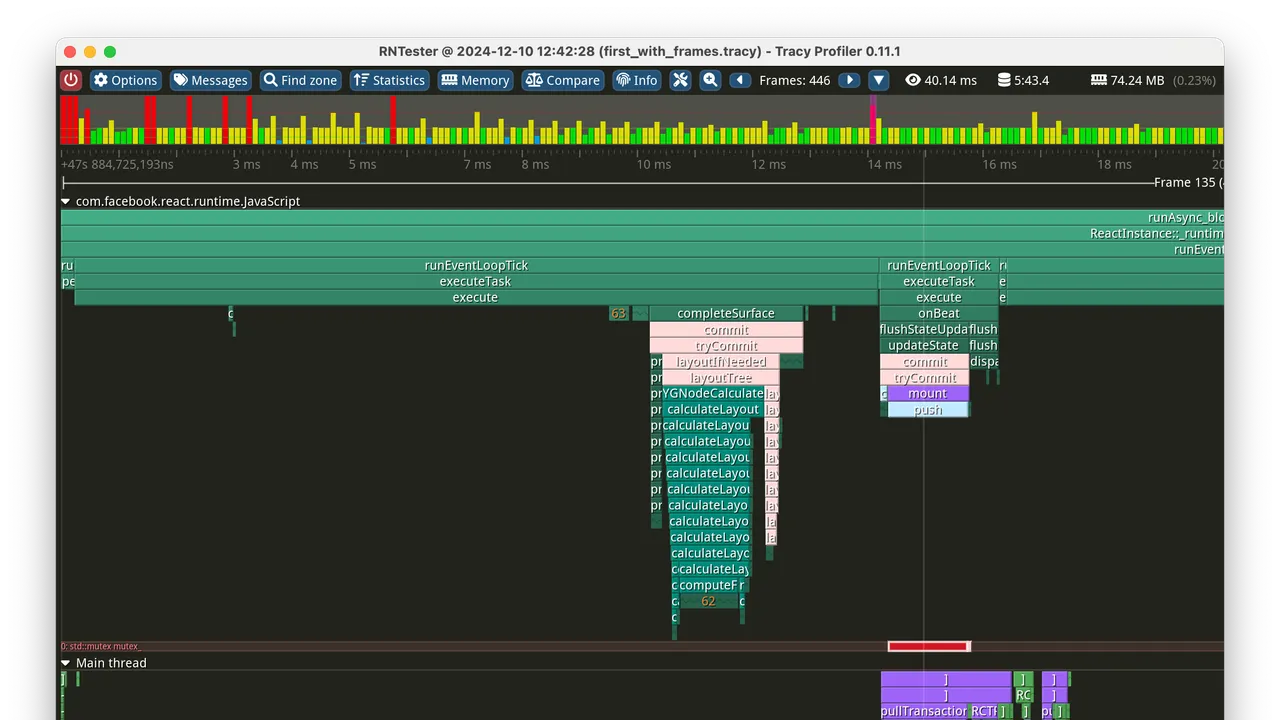Collapse the Main thread section
This screenshot has width=1280, height=720.
point(66,663)
